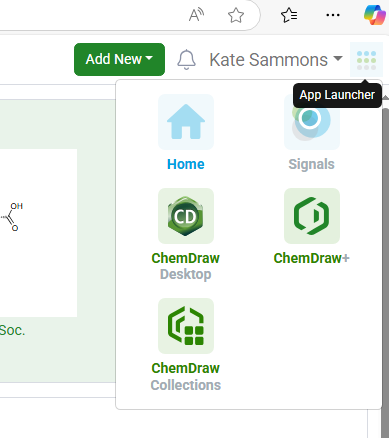Click the page vertical scrollbar

point(385,267)
